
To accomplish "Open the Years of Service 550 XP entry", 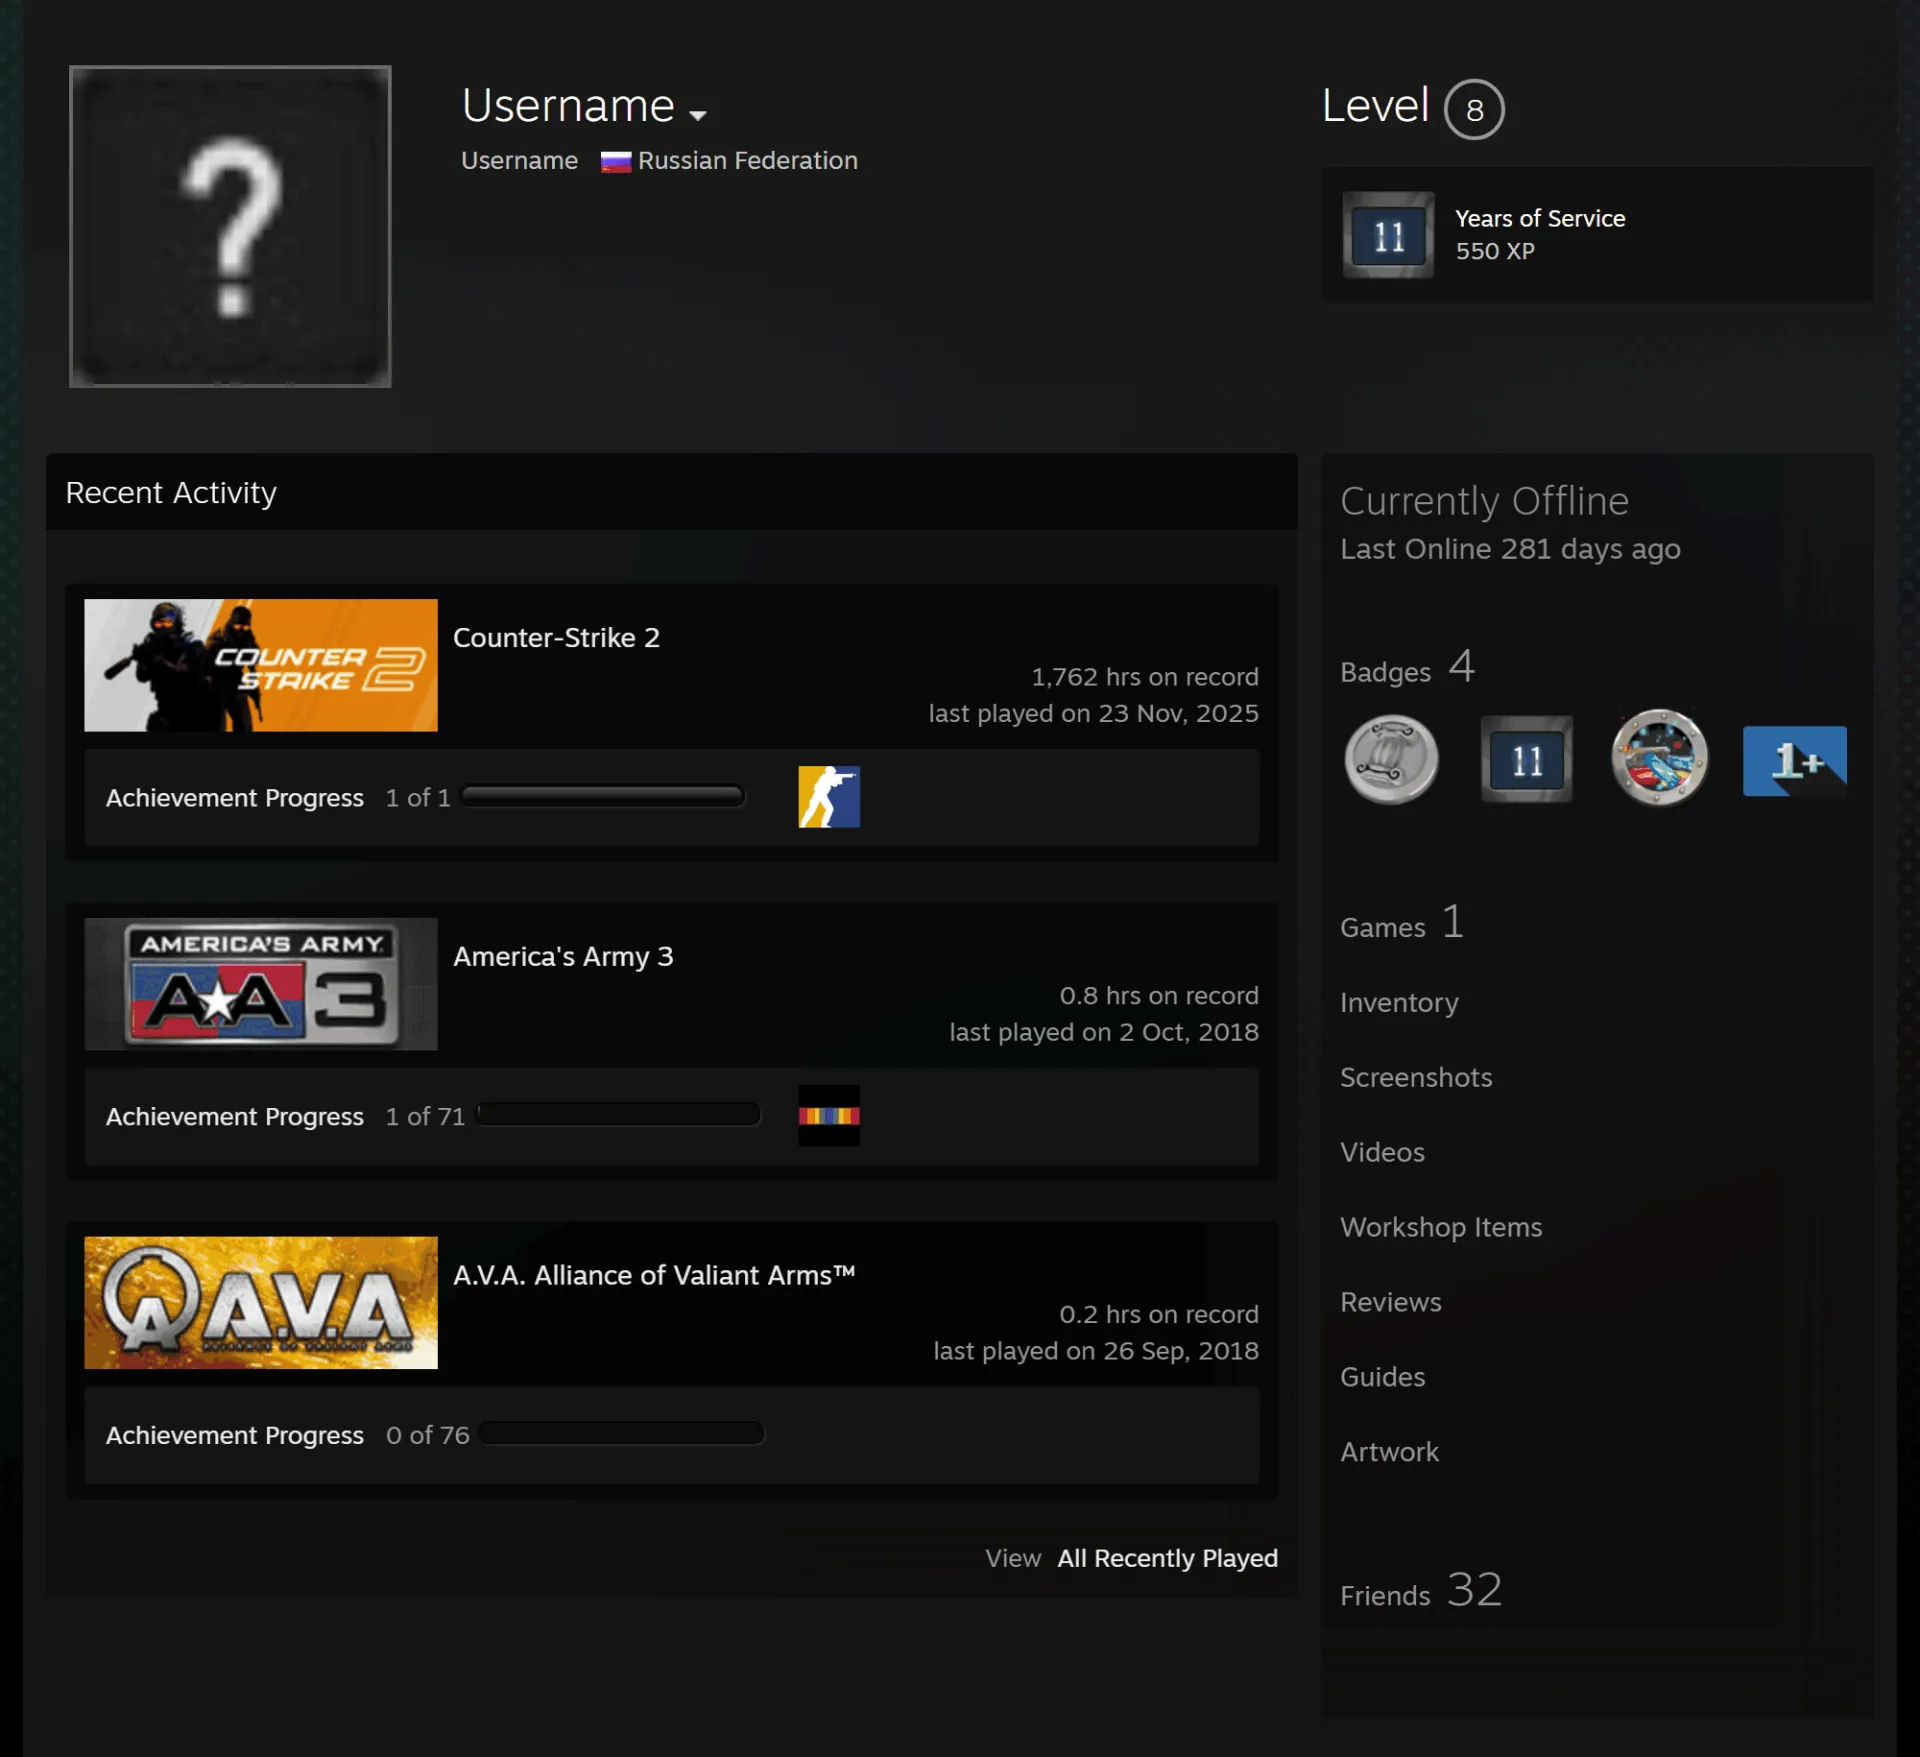I will [x=1597, y=234].
